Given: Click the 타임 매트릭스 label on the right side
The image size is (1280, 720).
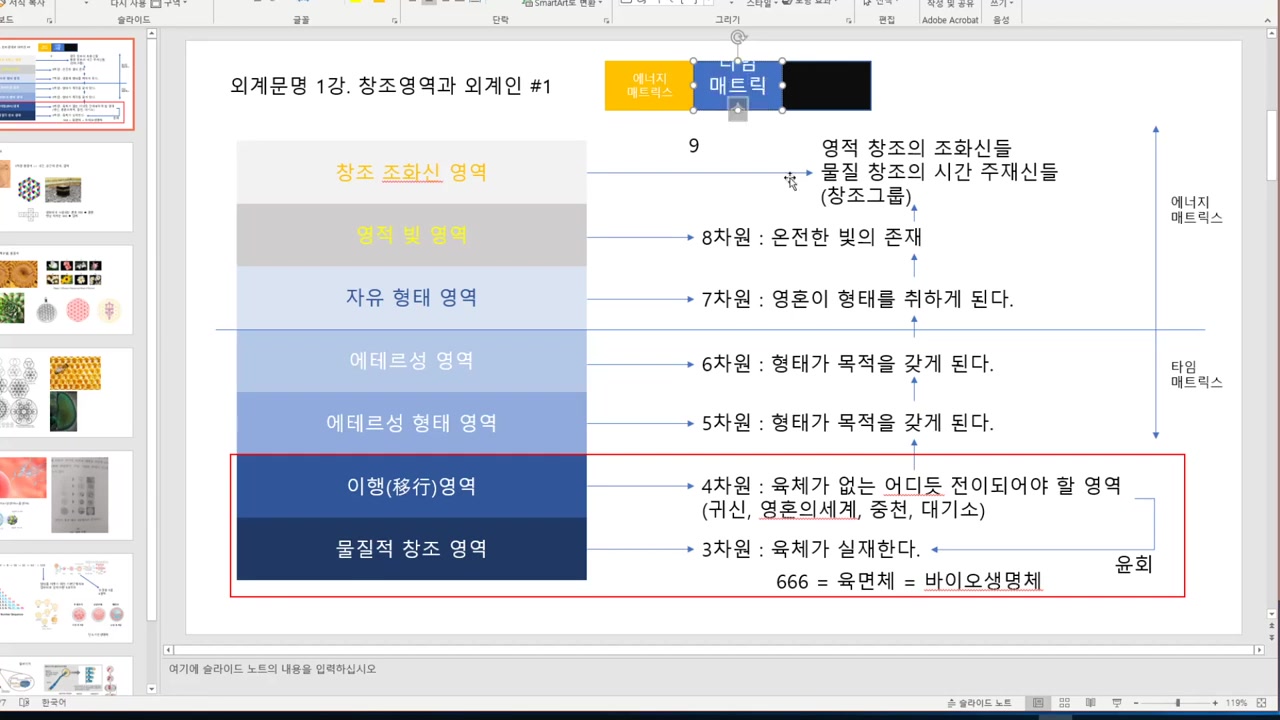Looking at the screenshot, I should (x=1196, y=375).
